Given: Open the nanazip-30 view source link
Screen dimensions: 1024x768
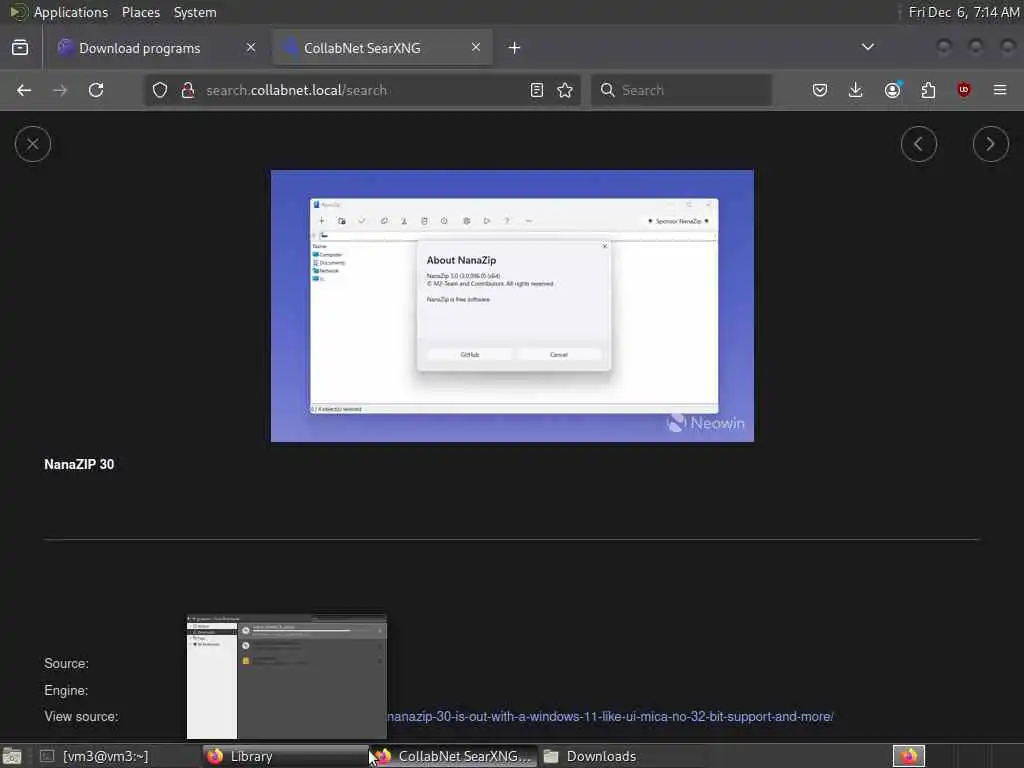Looking at the screenshot, I should [x=610, y=716].
